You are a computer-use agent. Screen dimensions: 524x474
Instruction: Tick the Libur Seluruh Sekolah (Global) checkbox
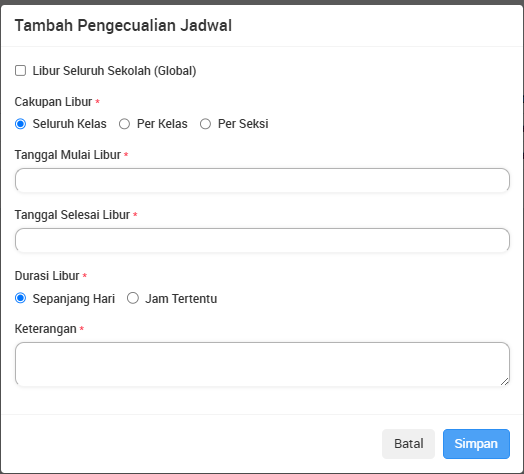[20, 71]
